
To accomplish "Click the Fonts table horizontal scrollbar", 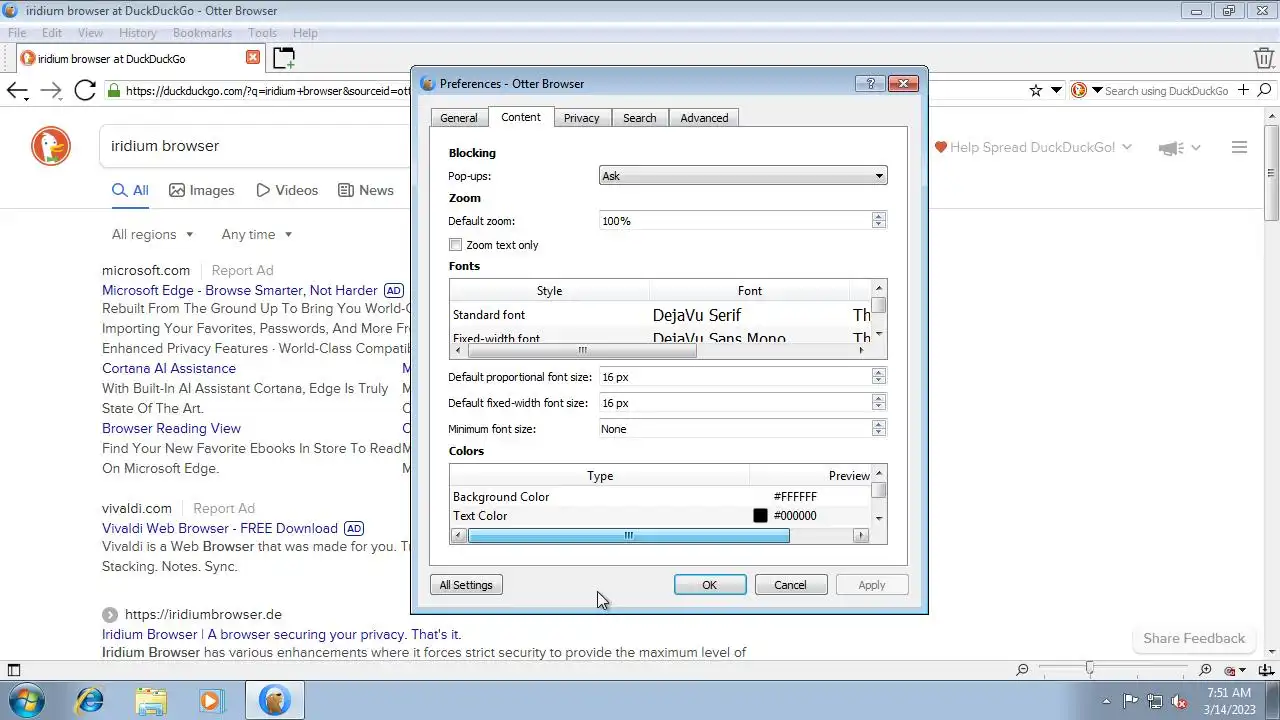I will [582, 351].
